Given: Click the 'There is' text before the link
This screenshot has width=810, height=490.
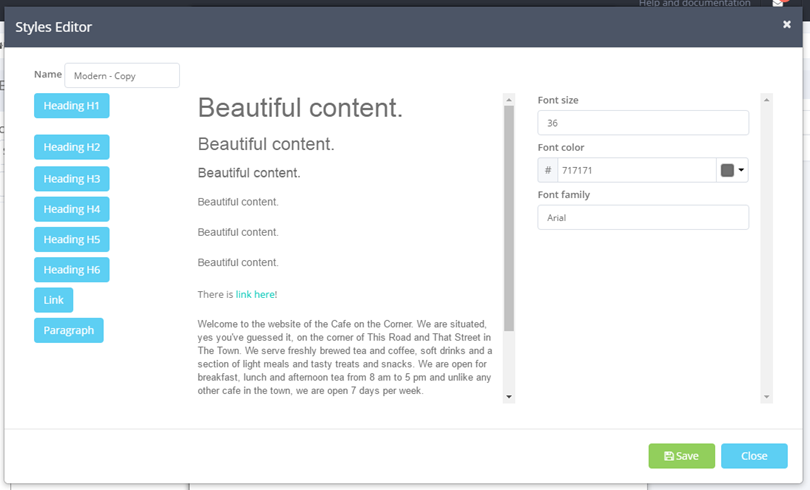Looking at the screenshot, I should 215,294.
